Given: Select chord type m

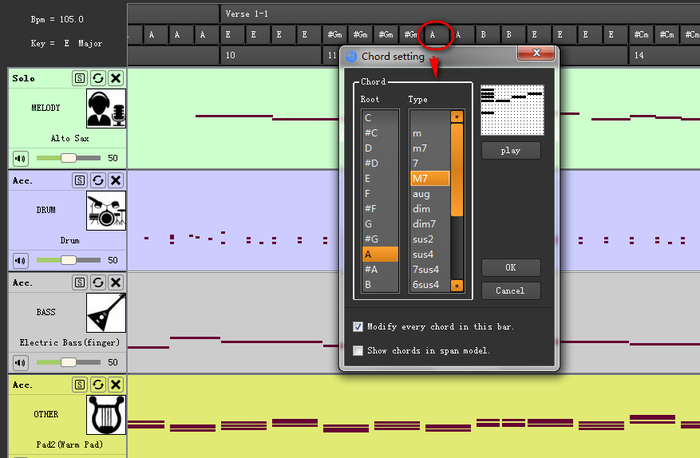Looking at the screenshot, I should 430,133.
